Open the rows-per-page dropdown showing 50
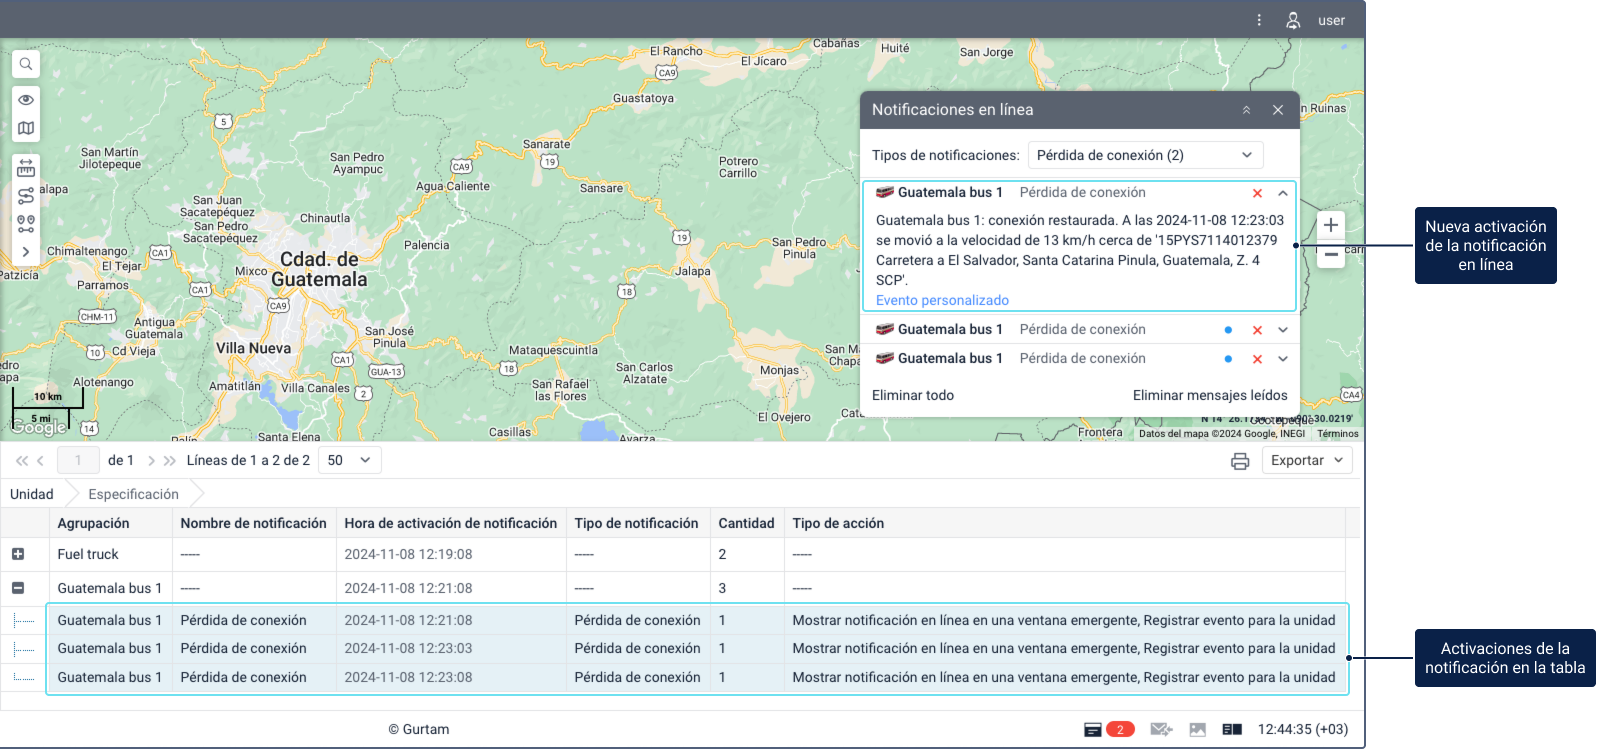This screenshot has width=1598, height=749. pyautogui.click(x=349, y=460)
